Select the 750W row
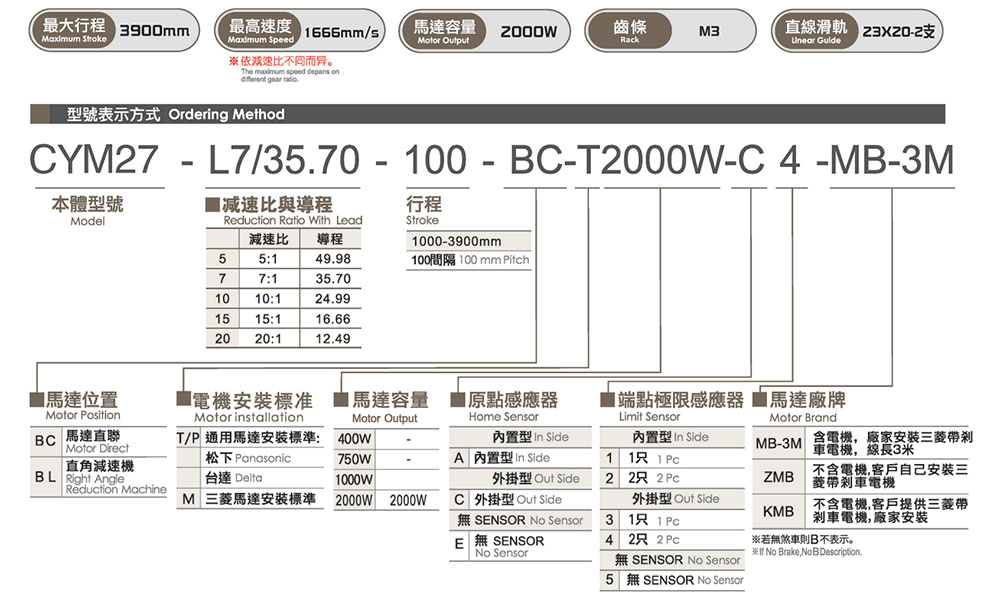 tap(386, 459)
